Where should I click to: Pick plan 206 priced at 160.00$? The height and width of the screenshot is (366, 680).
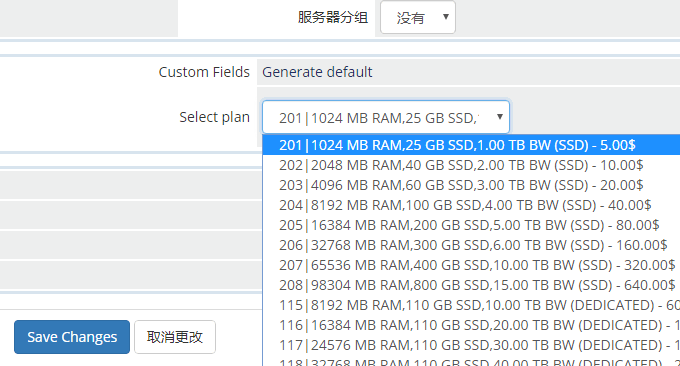click(471, 245)
